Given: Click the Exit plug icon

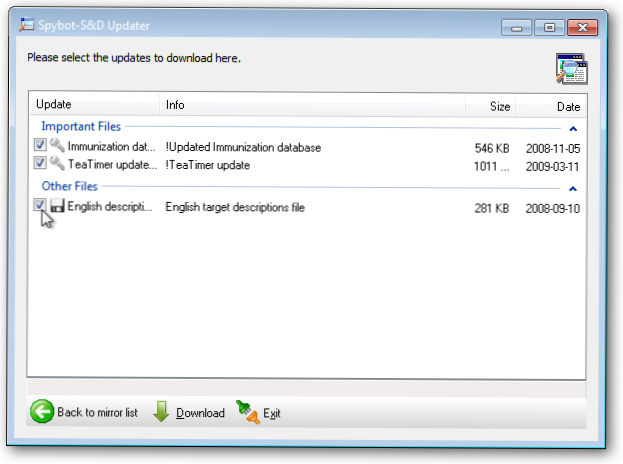Looking at the screenshot, I should point(246,412).
